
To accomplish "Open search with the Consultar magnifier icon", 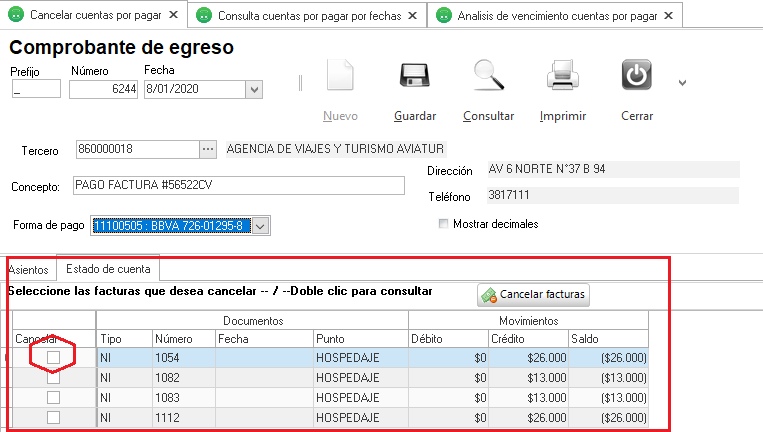I will tap(489, 75).
